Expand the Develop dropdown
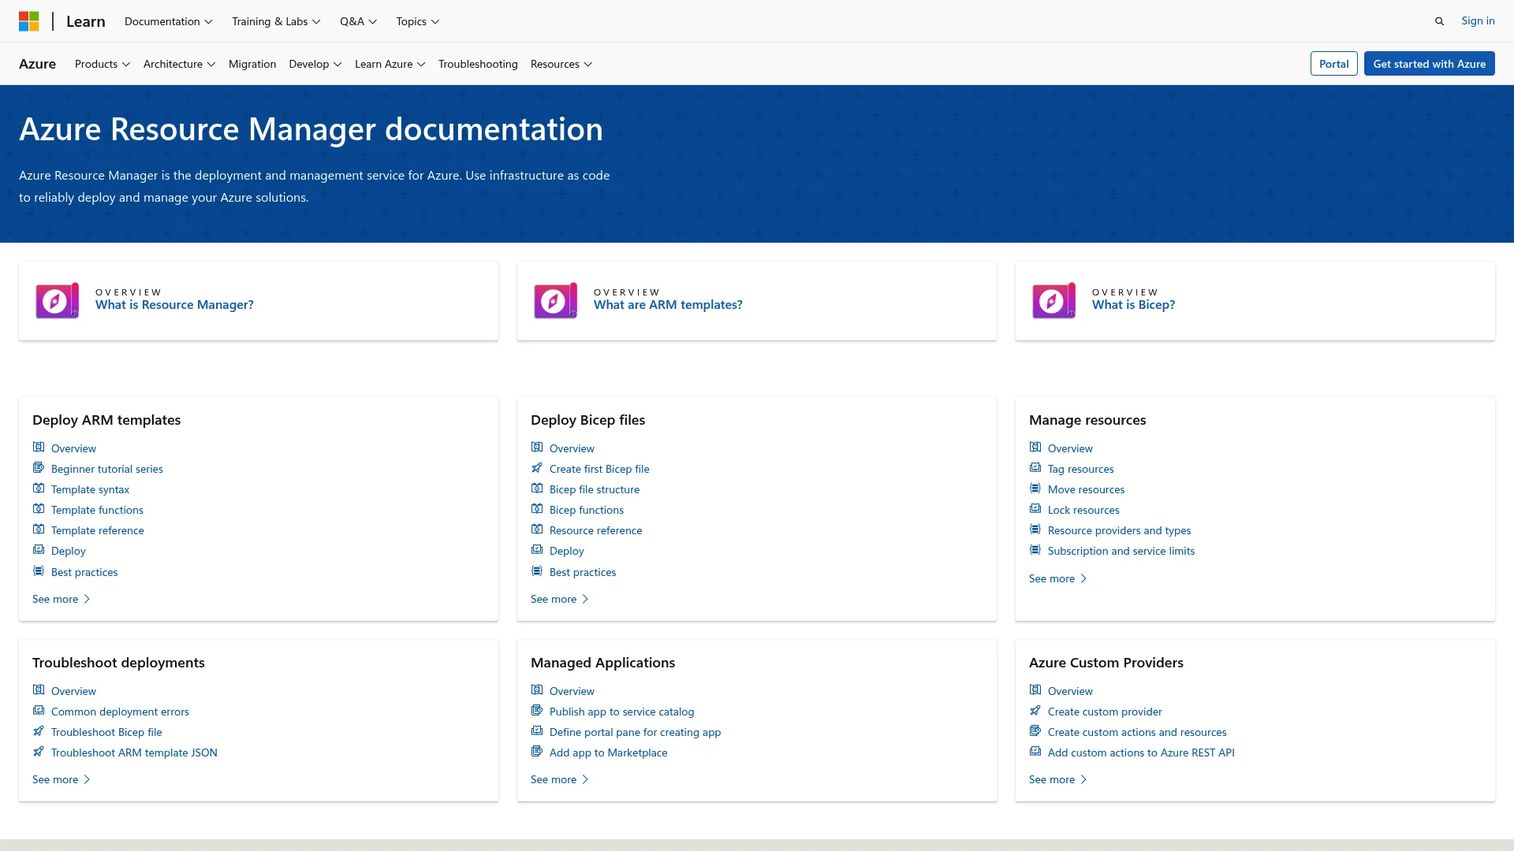The width and height of the screenshot is (1514, 851). [x=315, y=64]
